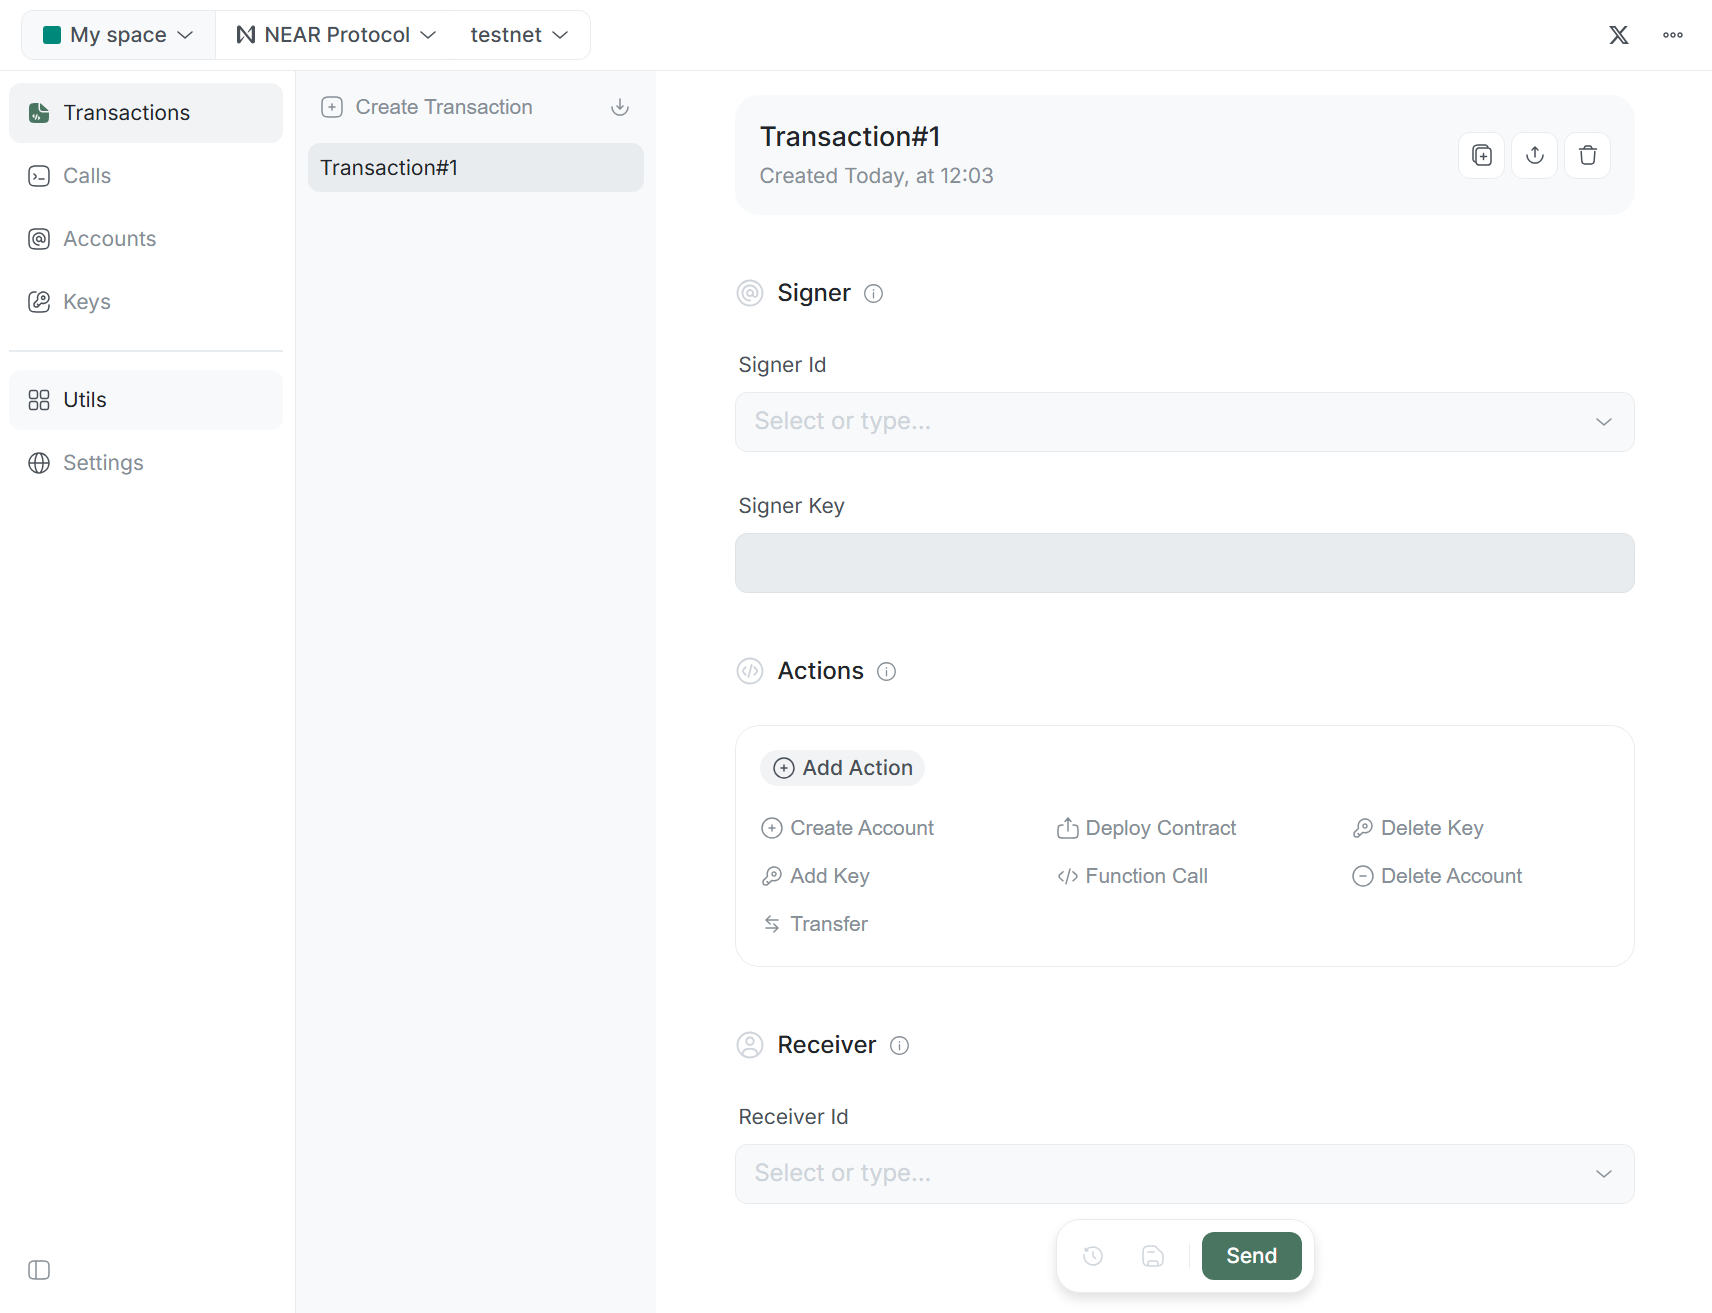The width and height of the screenshot is (1712, 1313).
Task: Collapse the sidebar with the panel icon
Action: click(x=39, y=1270)
